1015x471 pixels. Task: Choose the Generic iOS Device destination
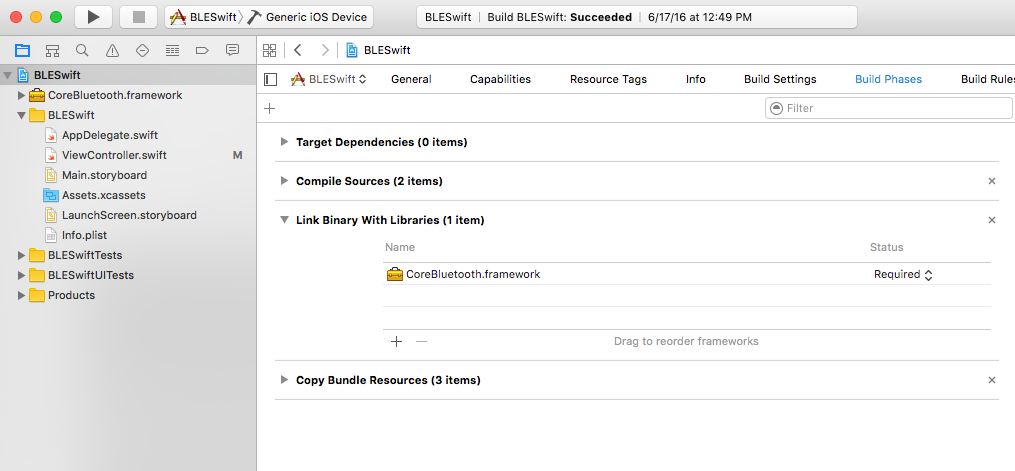point(308,17)
